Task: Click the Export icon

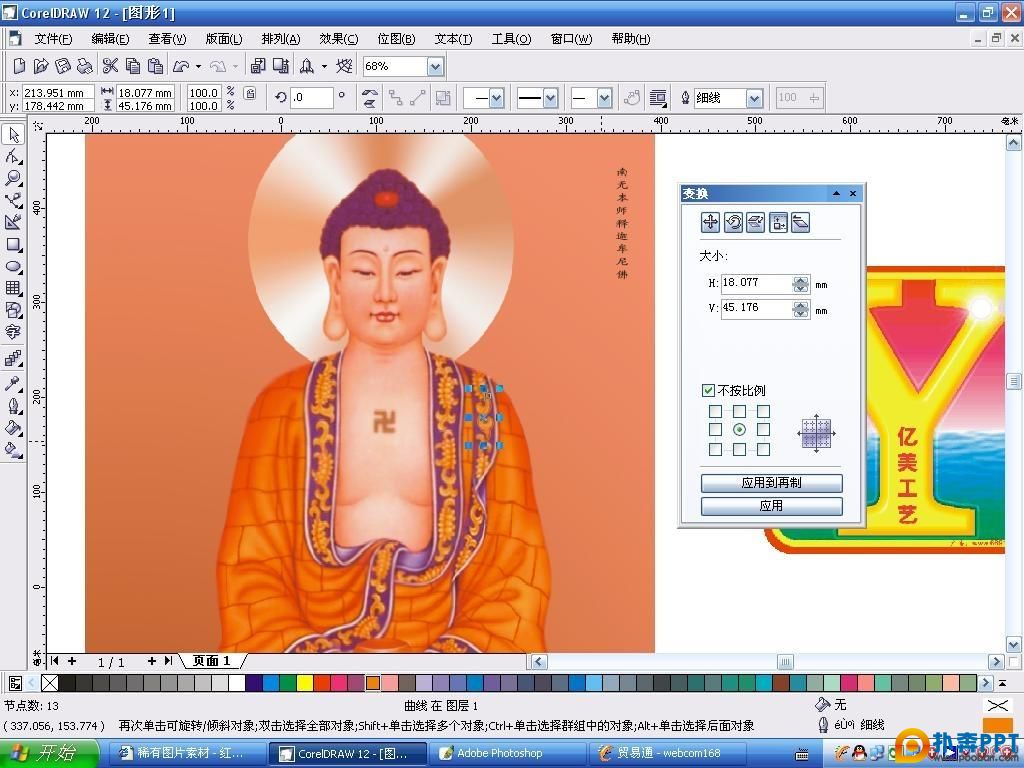Action: pos(281,66)
